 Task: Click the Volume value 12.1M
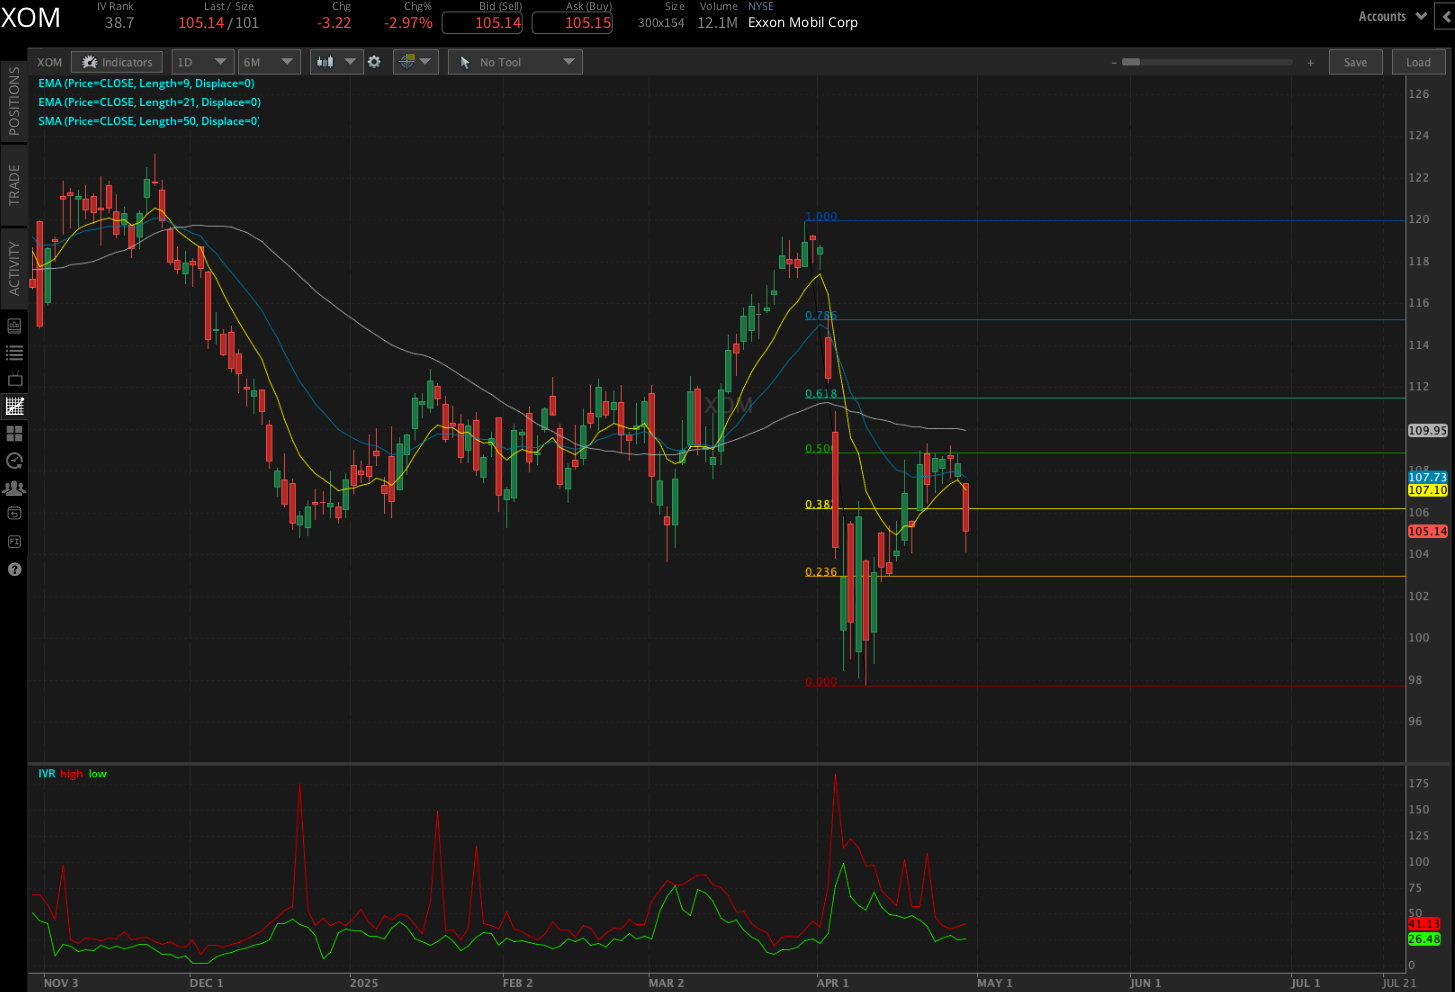pyautogui.click(x=717, y=23)
